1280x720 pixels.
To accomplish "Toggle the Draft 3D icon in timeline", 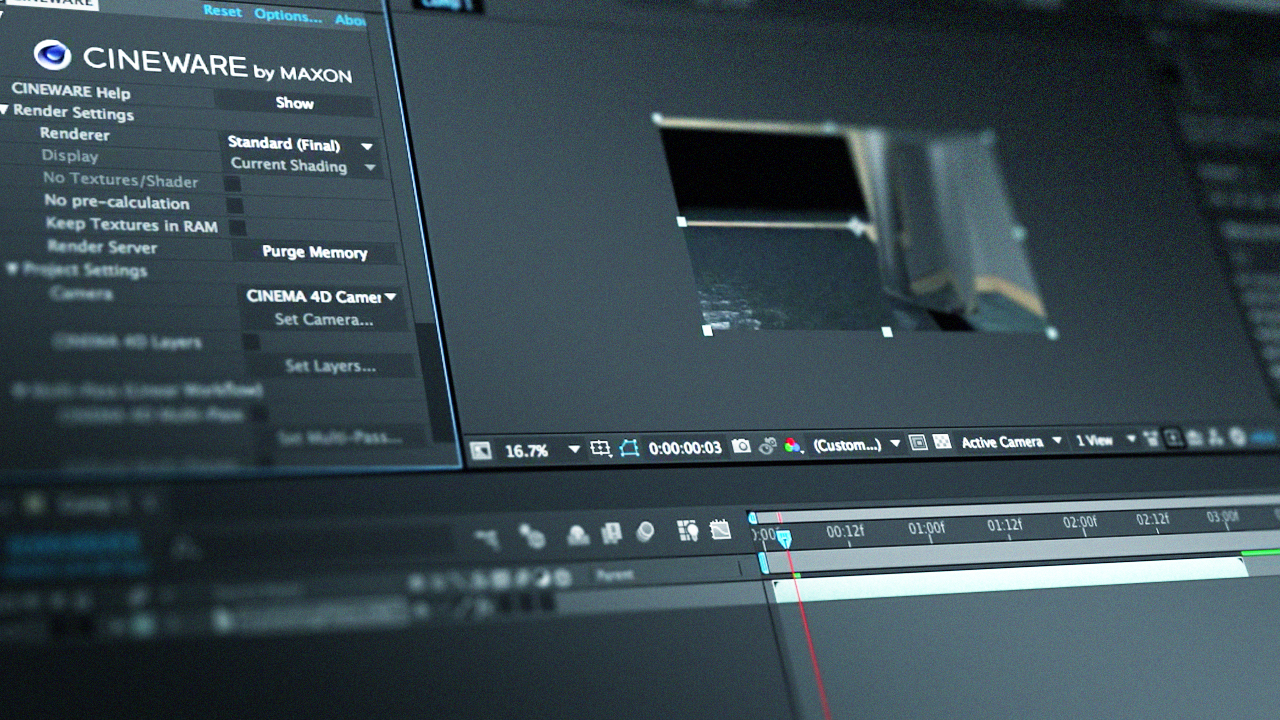I will pyautogui.click(x=531, y=537).
